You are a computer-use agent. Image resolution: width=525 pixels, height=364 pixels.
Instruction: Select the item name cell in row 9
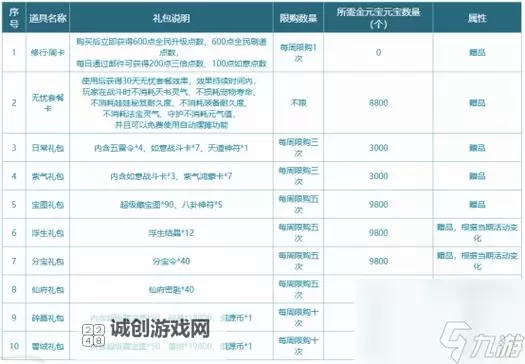tap(48, 317)
